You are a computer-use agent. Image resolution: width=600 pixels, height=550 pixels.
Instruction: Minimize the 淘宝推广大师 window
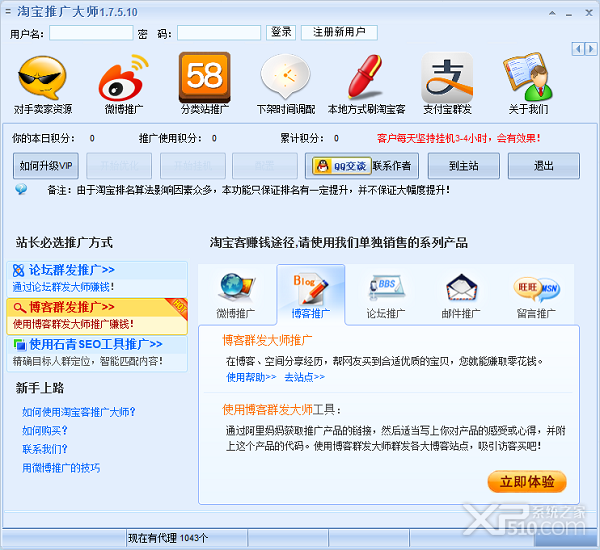click(x=569, y=14)
